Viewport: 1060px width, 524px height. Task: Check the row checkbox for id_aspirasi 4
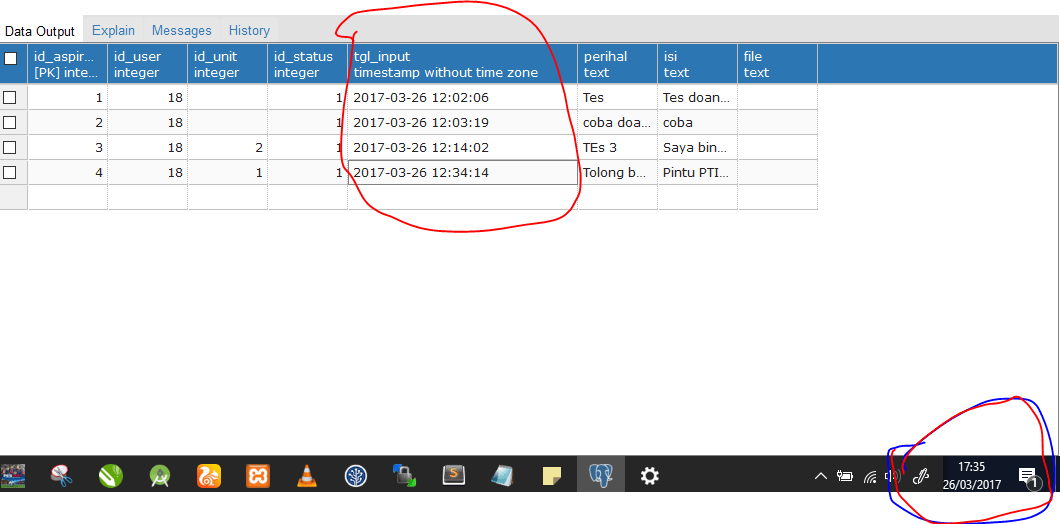tap(9, 172)
